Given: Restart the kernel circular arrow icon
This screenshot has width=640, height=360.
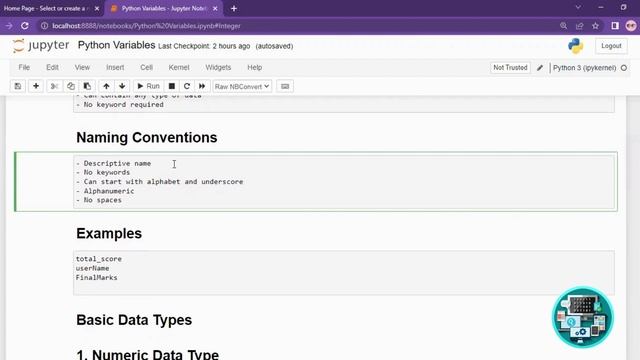Looking at the screenshot, I should click(187, 86).
